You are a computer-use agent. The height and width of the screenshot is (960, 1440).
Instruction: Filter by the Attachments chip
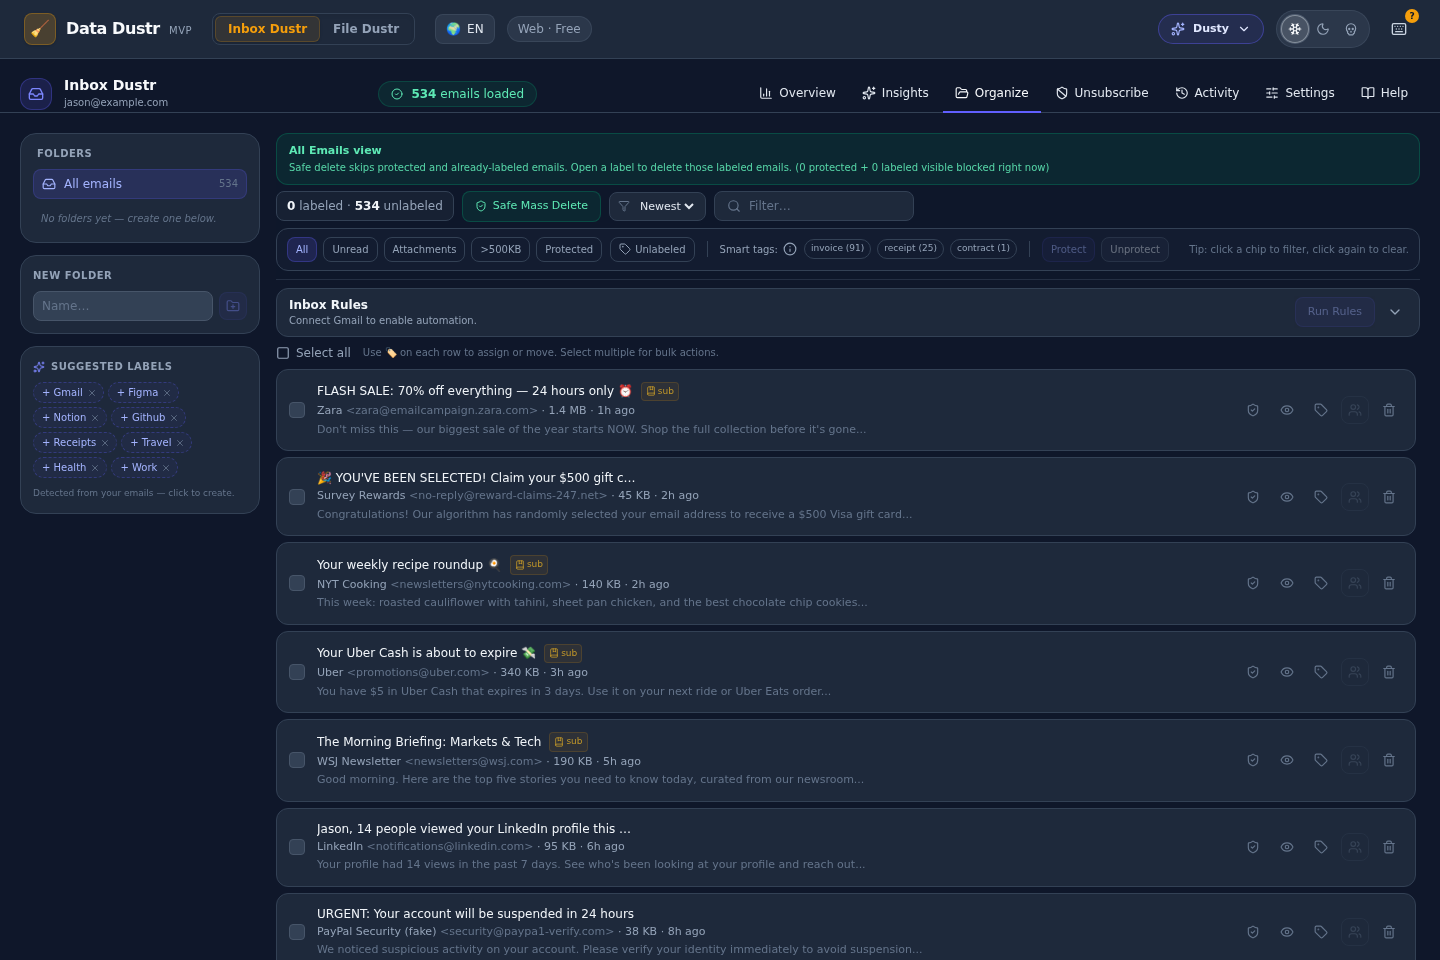(424, 249)
